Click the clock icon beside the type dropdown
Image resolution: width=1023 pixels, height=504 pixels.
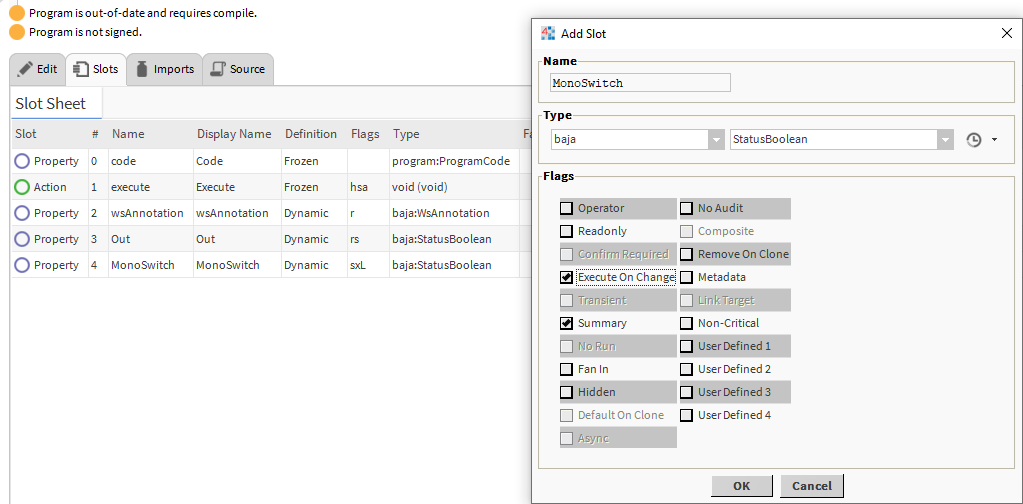[x=974, y=140]
